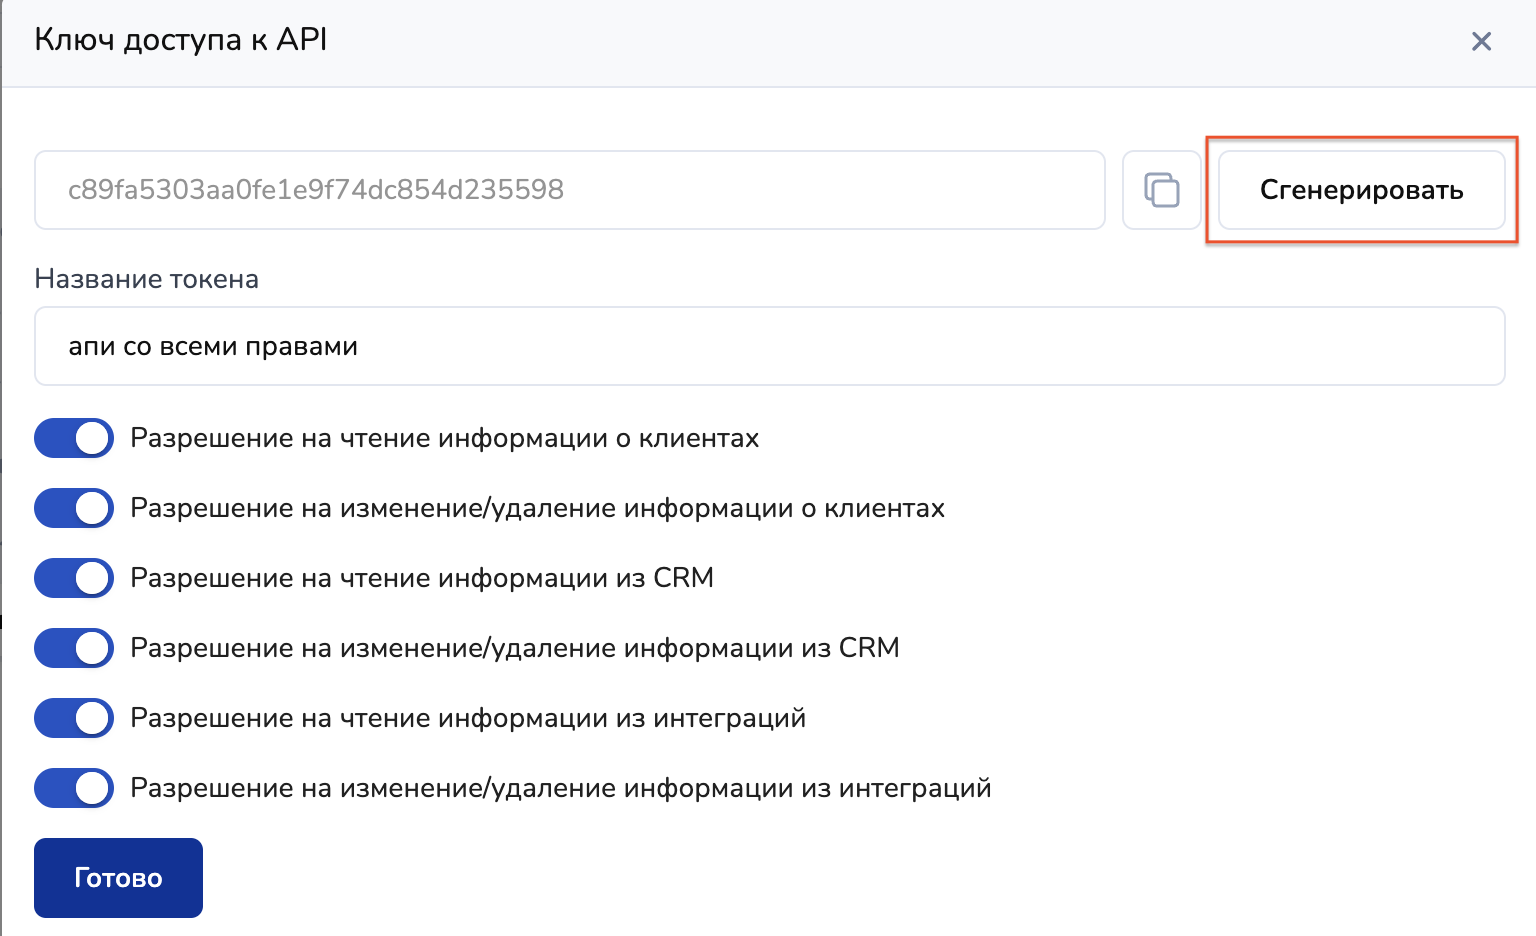The height and width of the screenshot is (936, 1536).
Task: Focus the token name input field
Action: [769, 346]
